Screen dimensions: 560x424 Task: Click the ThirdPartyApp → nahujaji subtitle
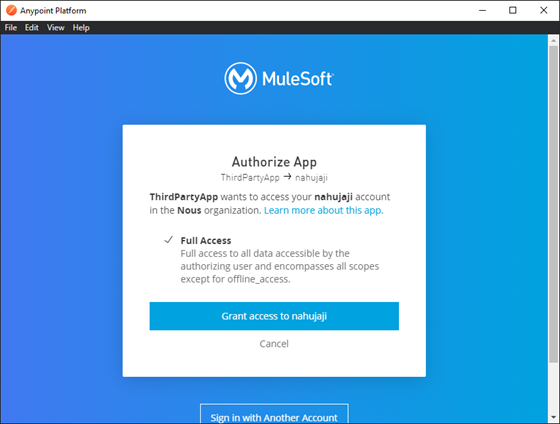(x=274, y=177)
